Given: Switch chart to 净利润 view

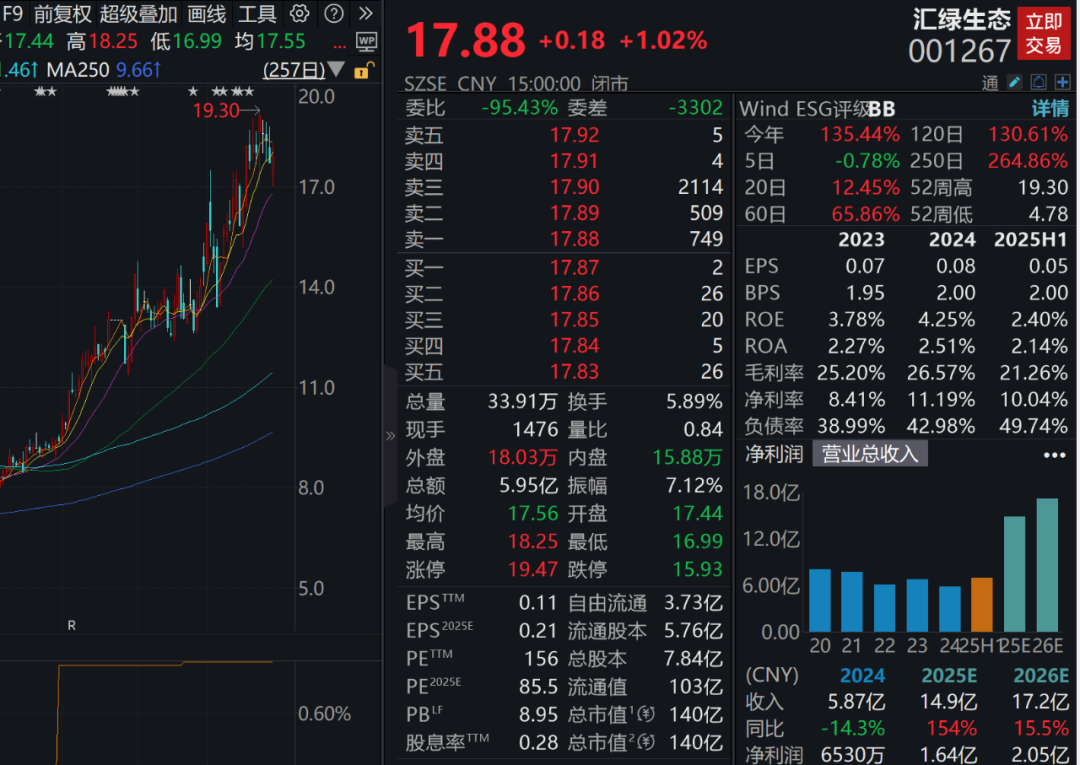Looking at the screenshot, I should (773, 454).
